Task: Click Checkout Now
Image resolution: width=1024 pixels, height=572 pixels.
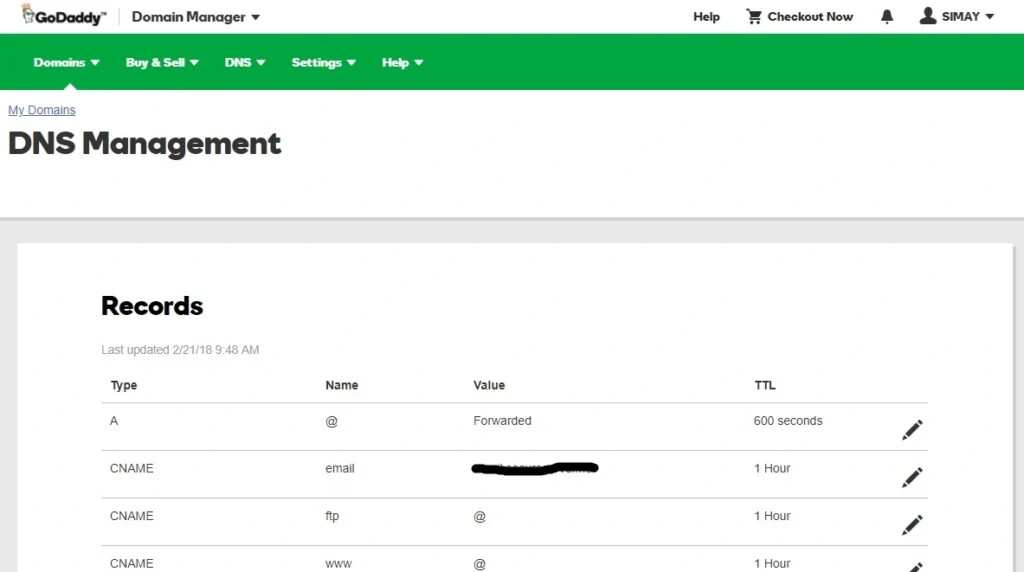Action: click(810, 17)
